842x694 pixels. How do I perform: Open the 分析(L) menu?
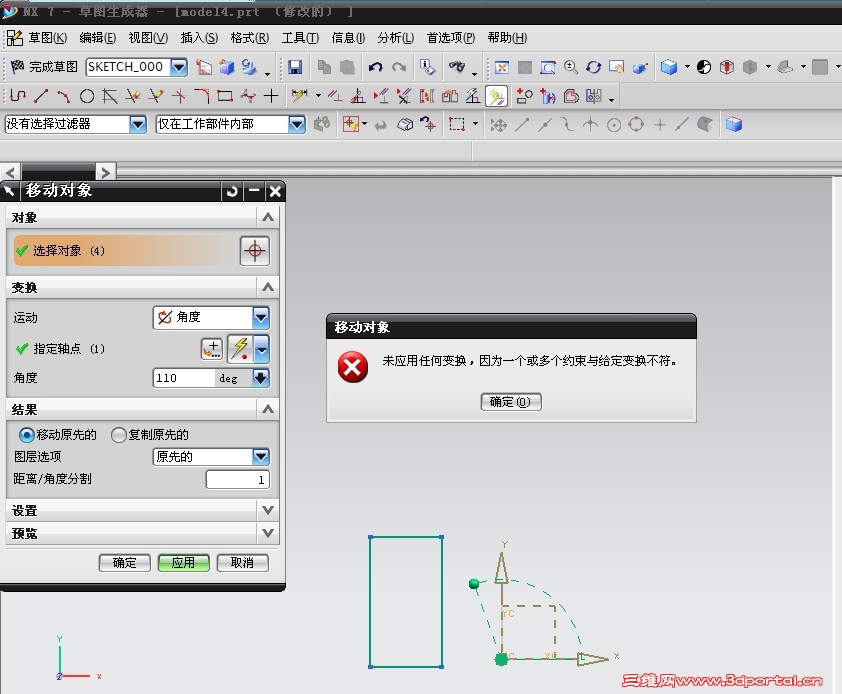pos(395,38)
